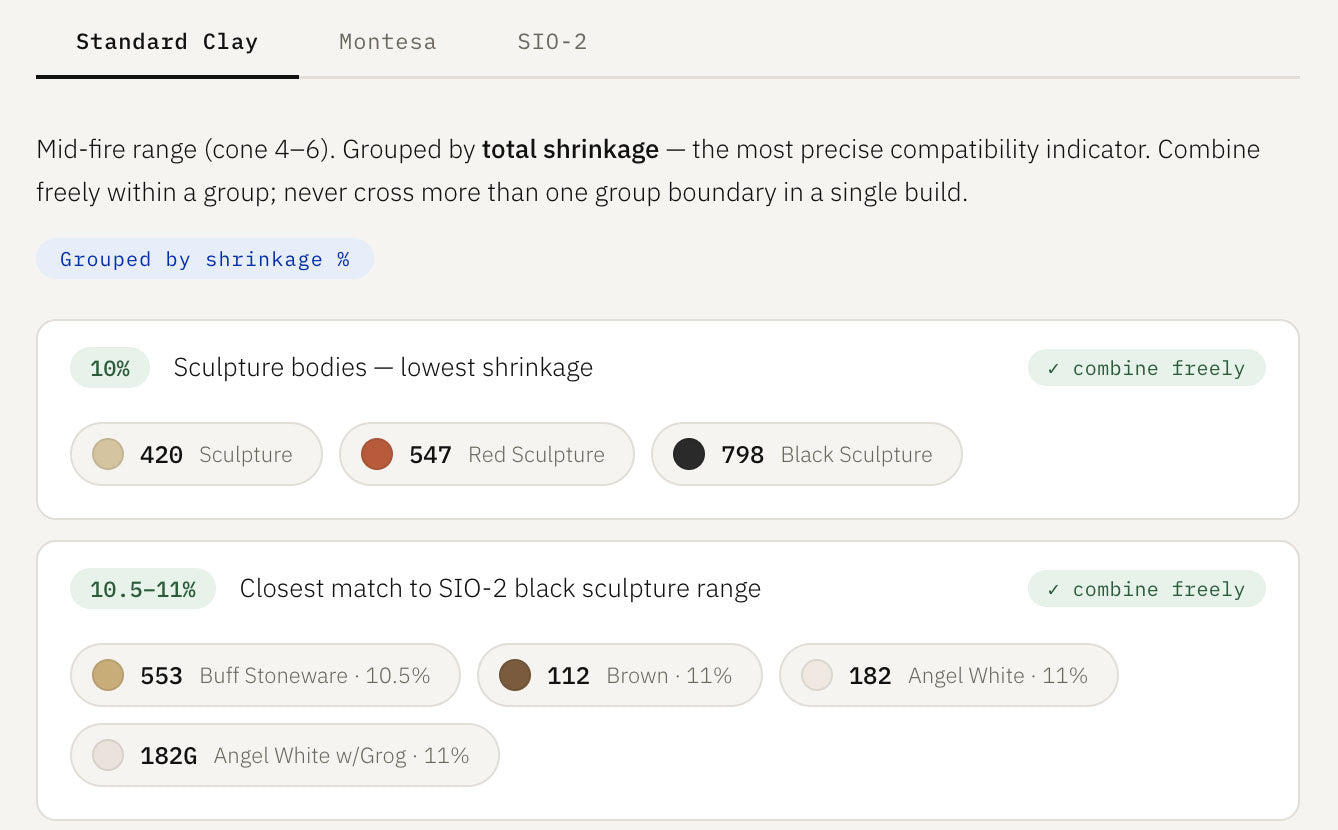The width and height of the screenshot is (1338, 830).
Task: Expand the 10% sculpture bodies group
Action: click(x=383, y=367)
